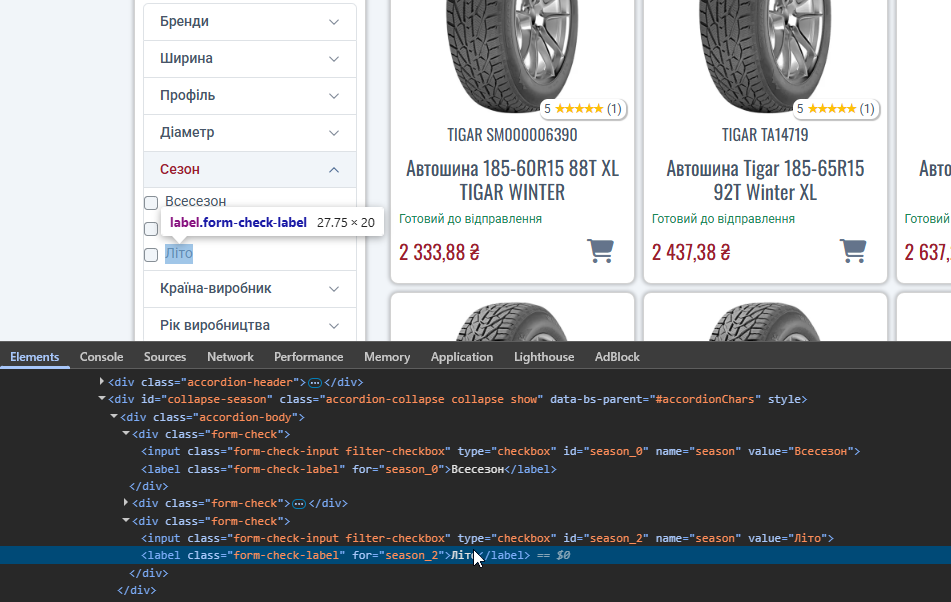Check the Літо checkbox
Image resolution: width=951 pixels, height=602 pixels.
click(x=151, y=255)
